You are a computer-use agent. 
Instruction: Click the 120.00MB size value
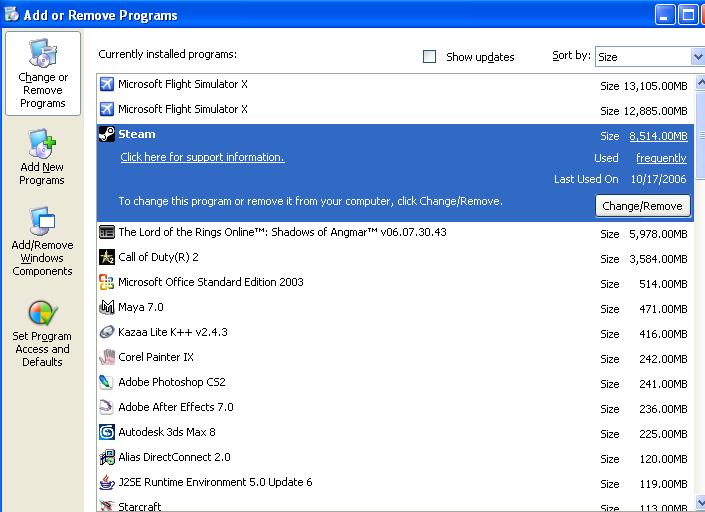point(663,459)
